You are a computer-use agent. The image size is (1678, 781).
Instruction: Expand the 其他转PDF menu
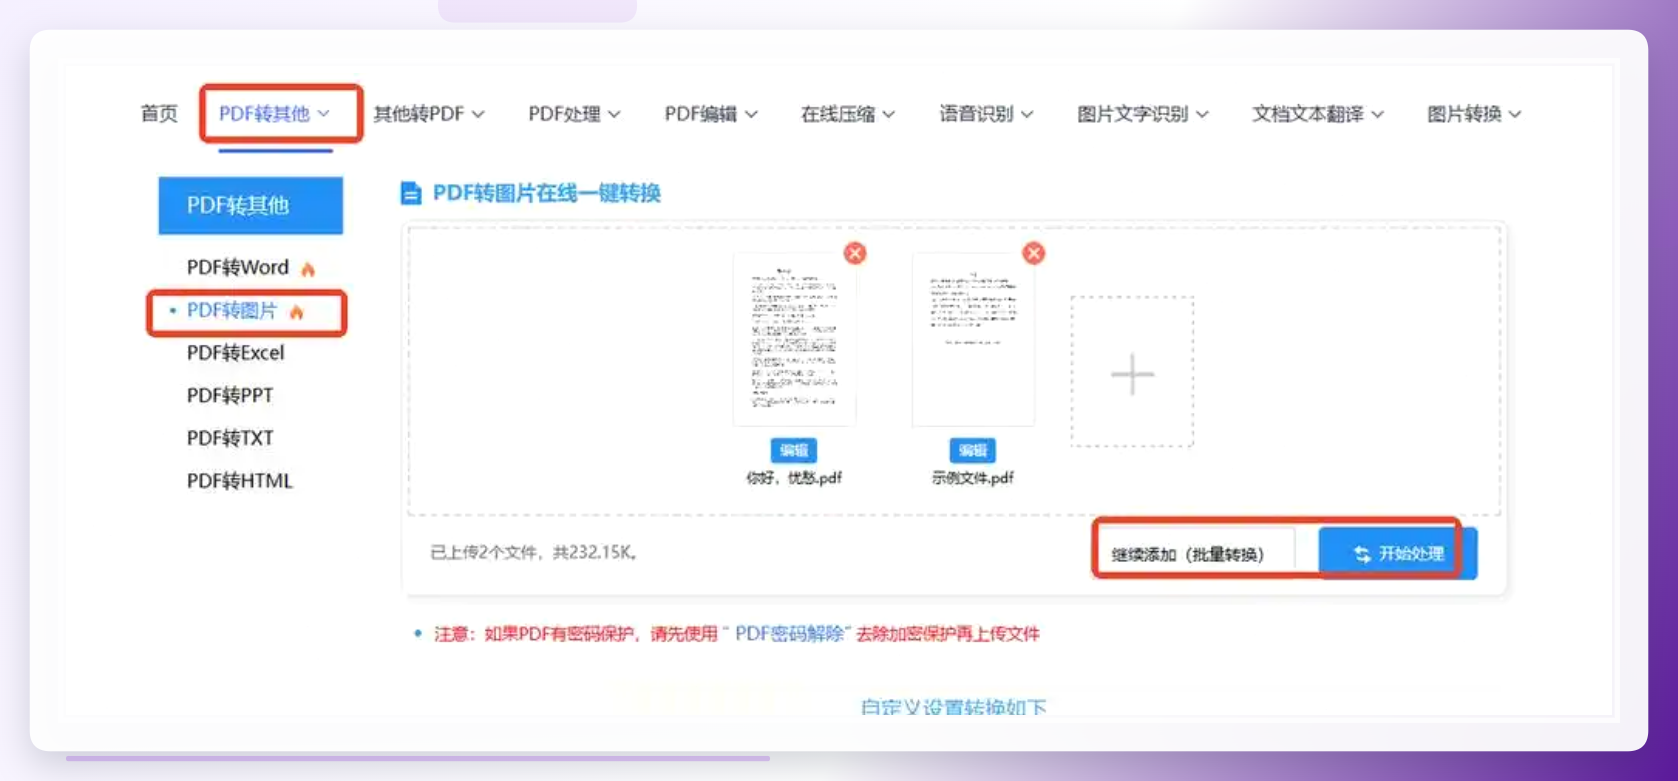pos(429,114)
